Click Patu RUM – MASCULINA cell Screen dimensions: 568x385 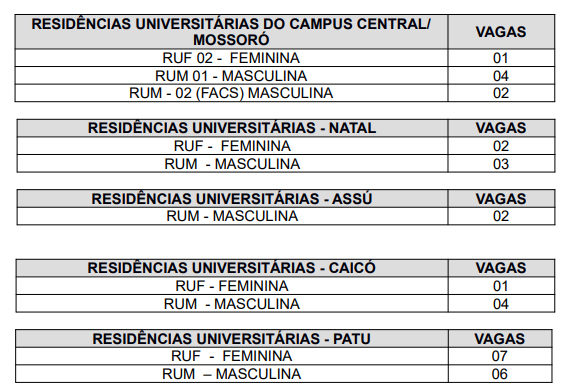click(x=232, y=374)
